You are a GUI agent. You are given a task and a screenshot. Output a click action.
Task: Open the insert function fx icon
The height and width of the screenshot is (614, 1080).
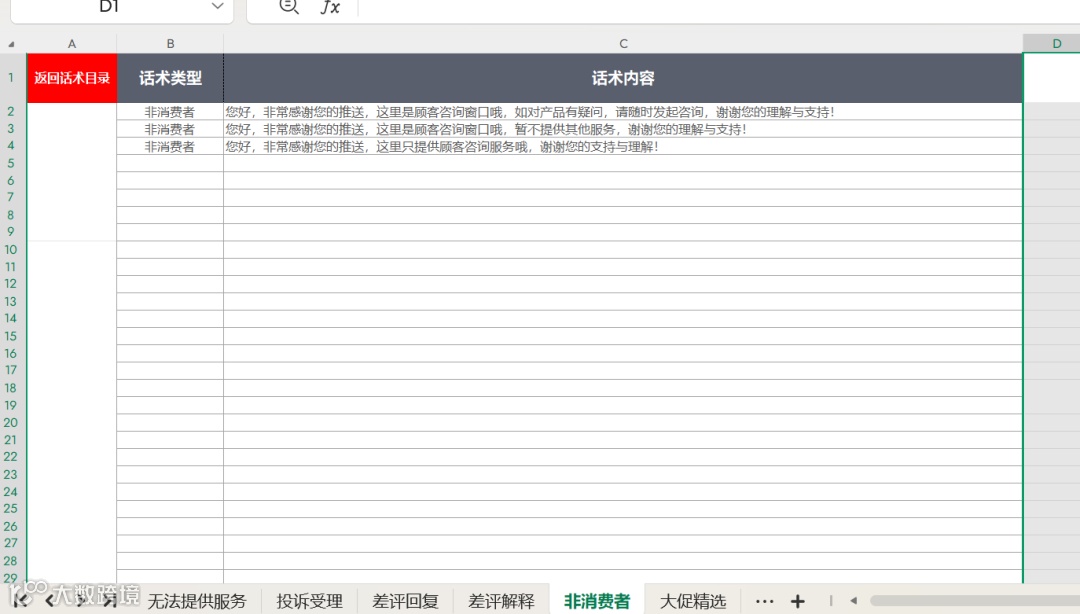(331, 8)
